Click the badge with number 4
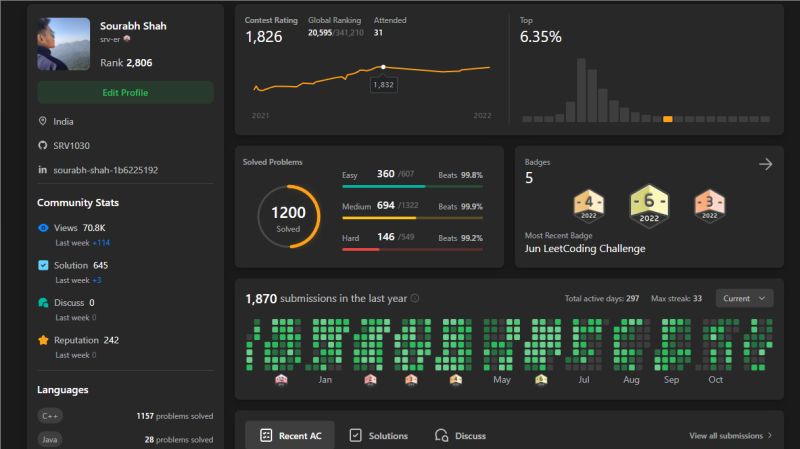Viewport: 800px width, 449px height. click(x=589, y=205)
